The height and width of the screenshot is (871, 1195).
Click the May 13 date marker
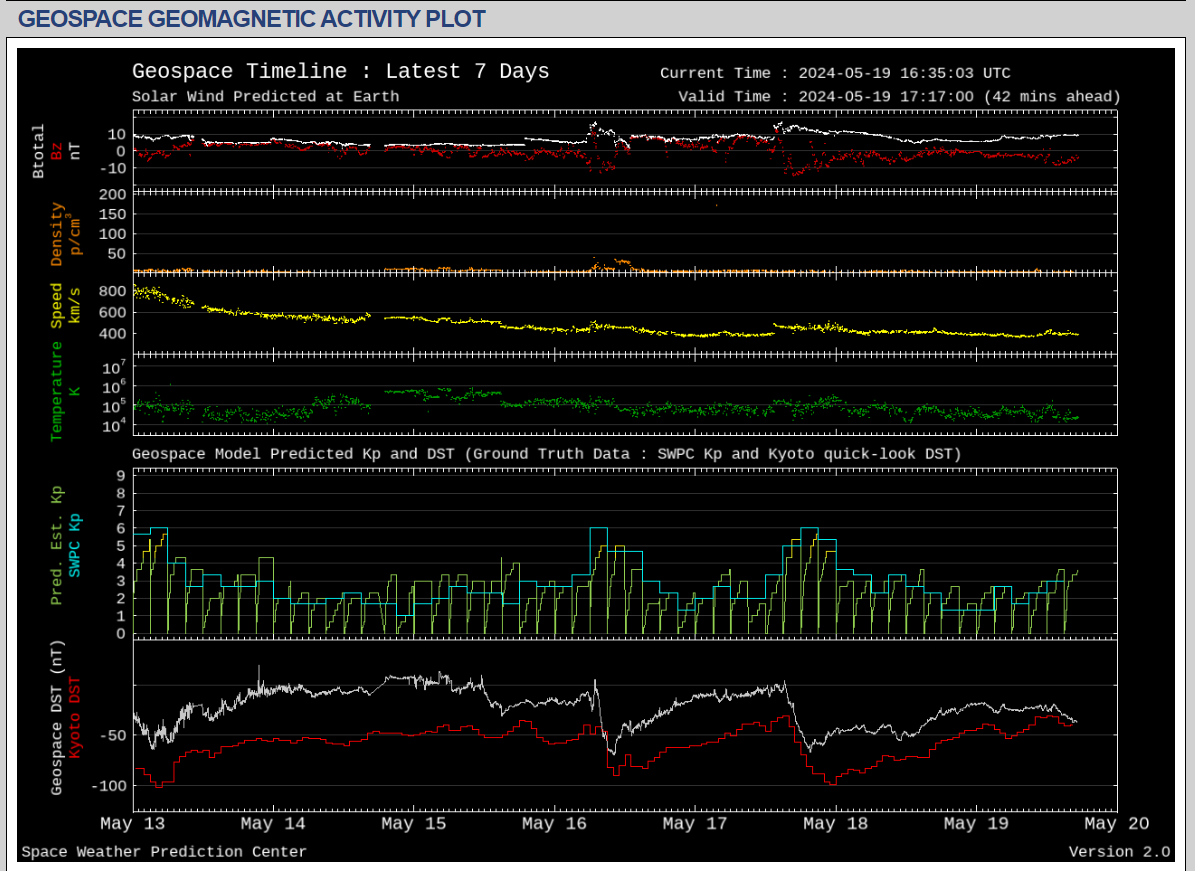[x=133, y=824]
